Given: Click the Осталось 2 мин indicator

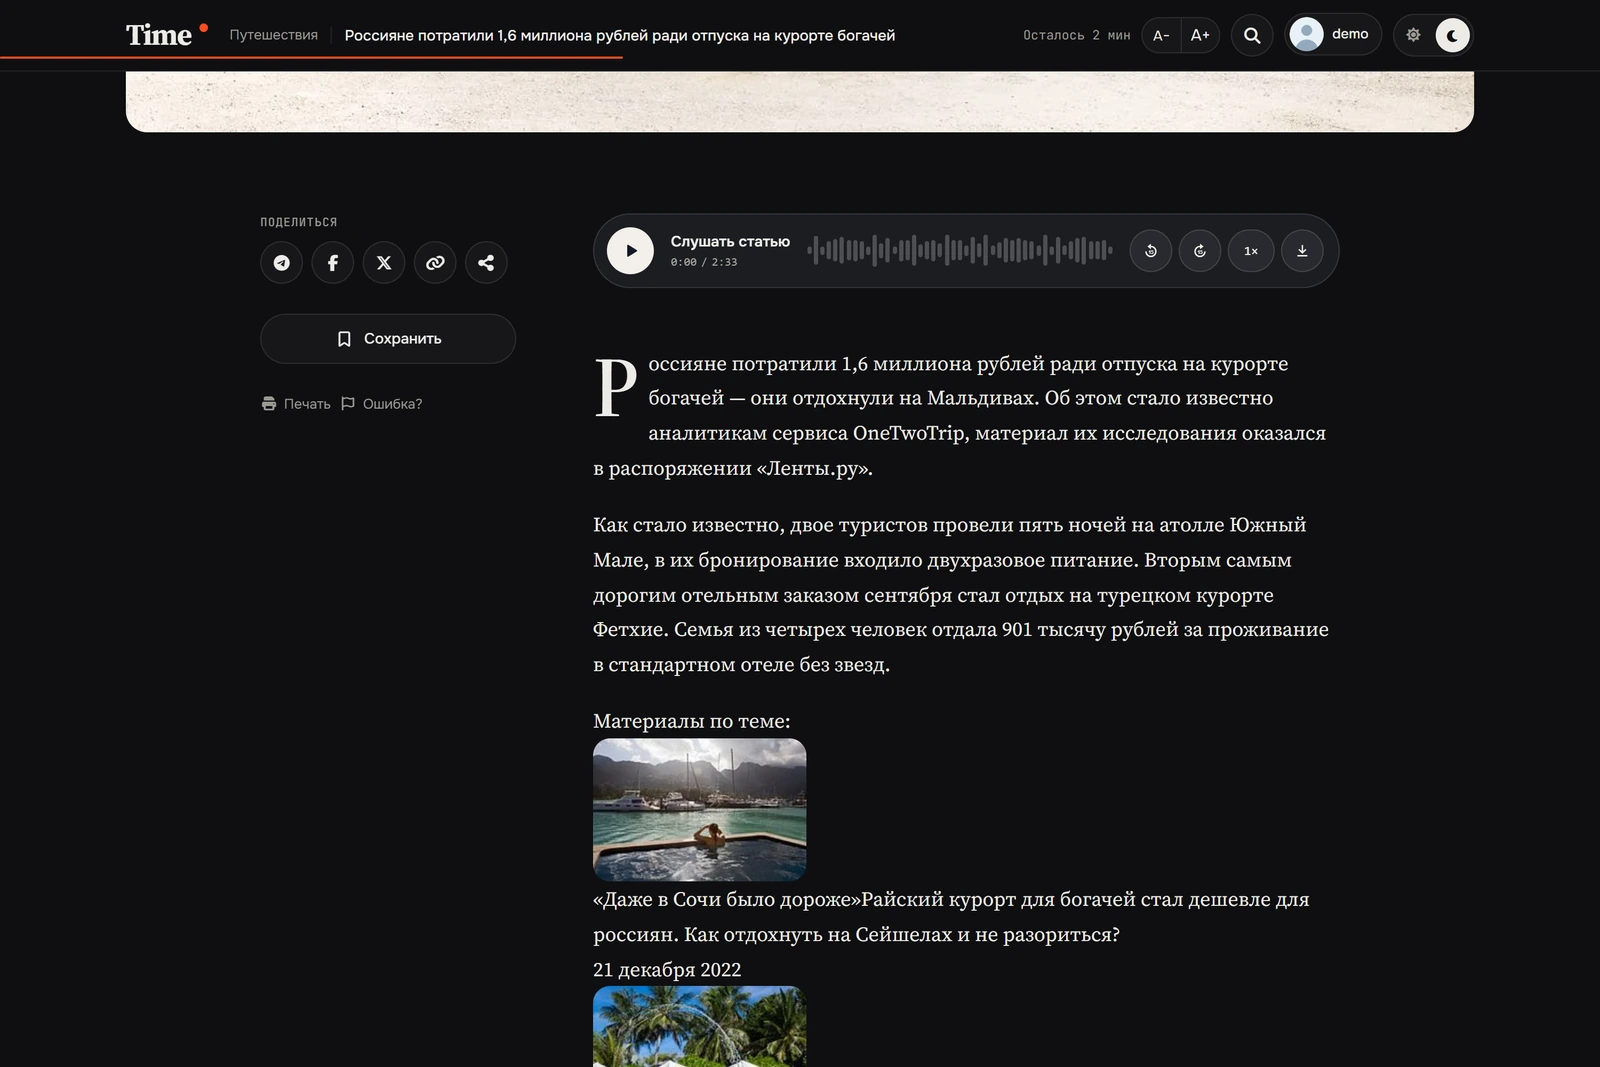Looking at the screenshot, I should click(x=1077, y=35).
